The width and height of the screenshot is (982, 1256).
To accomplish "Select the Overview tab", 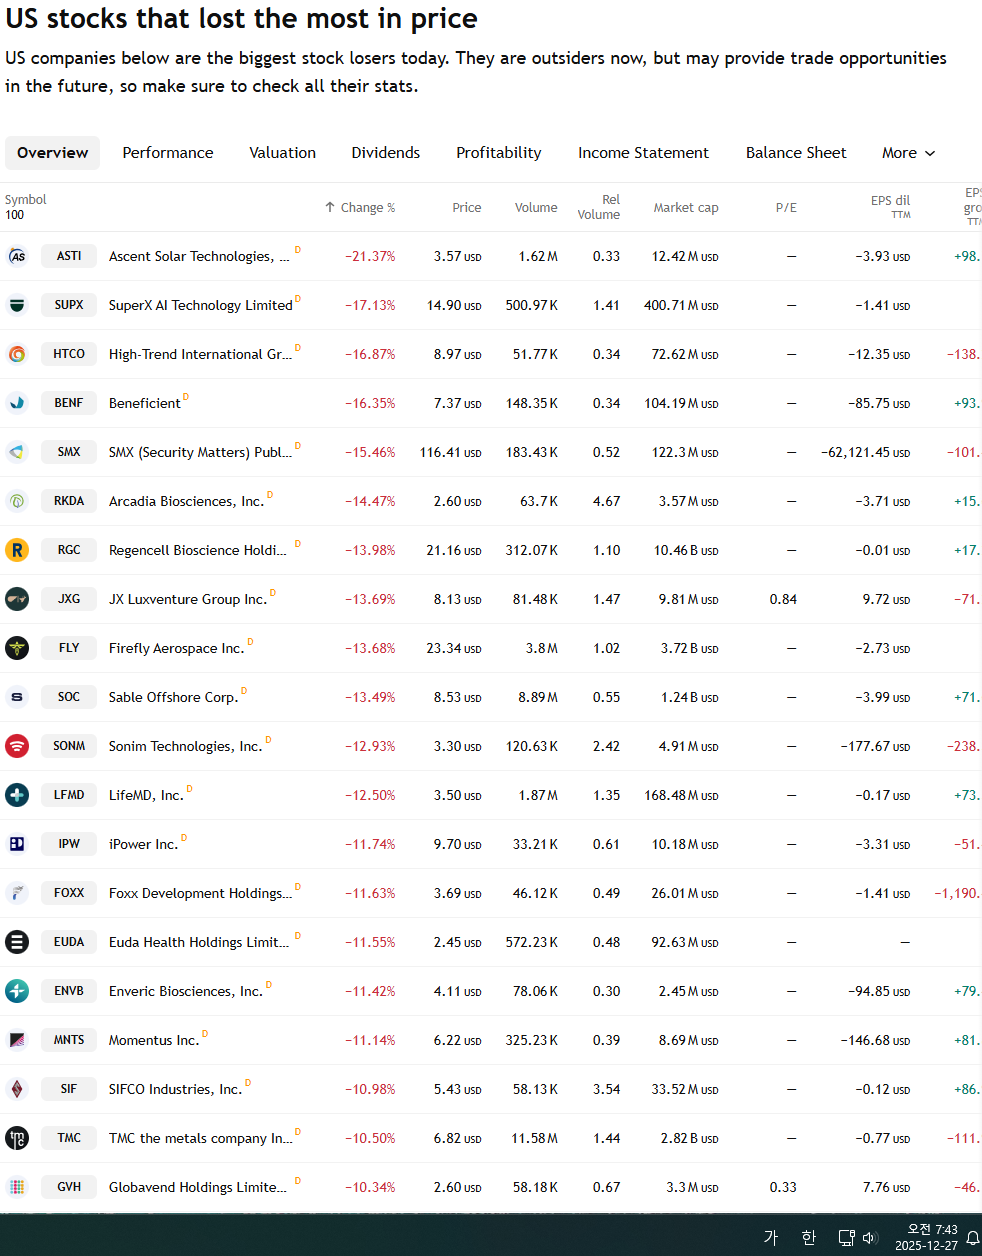I will coord(52,153).
